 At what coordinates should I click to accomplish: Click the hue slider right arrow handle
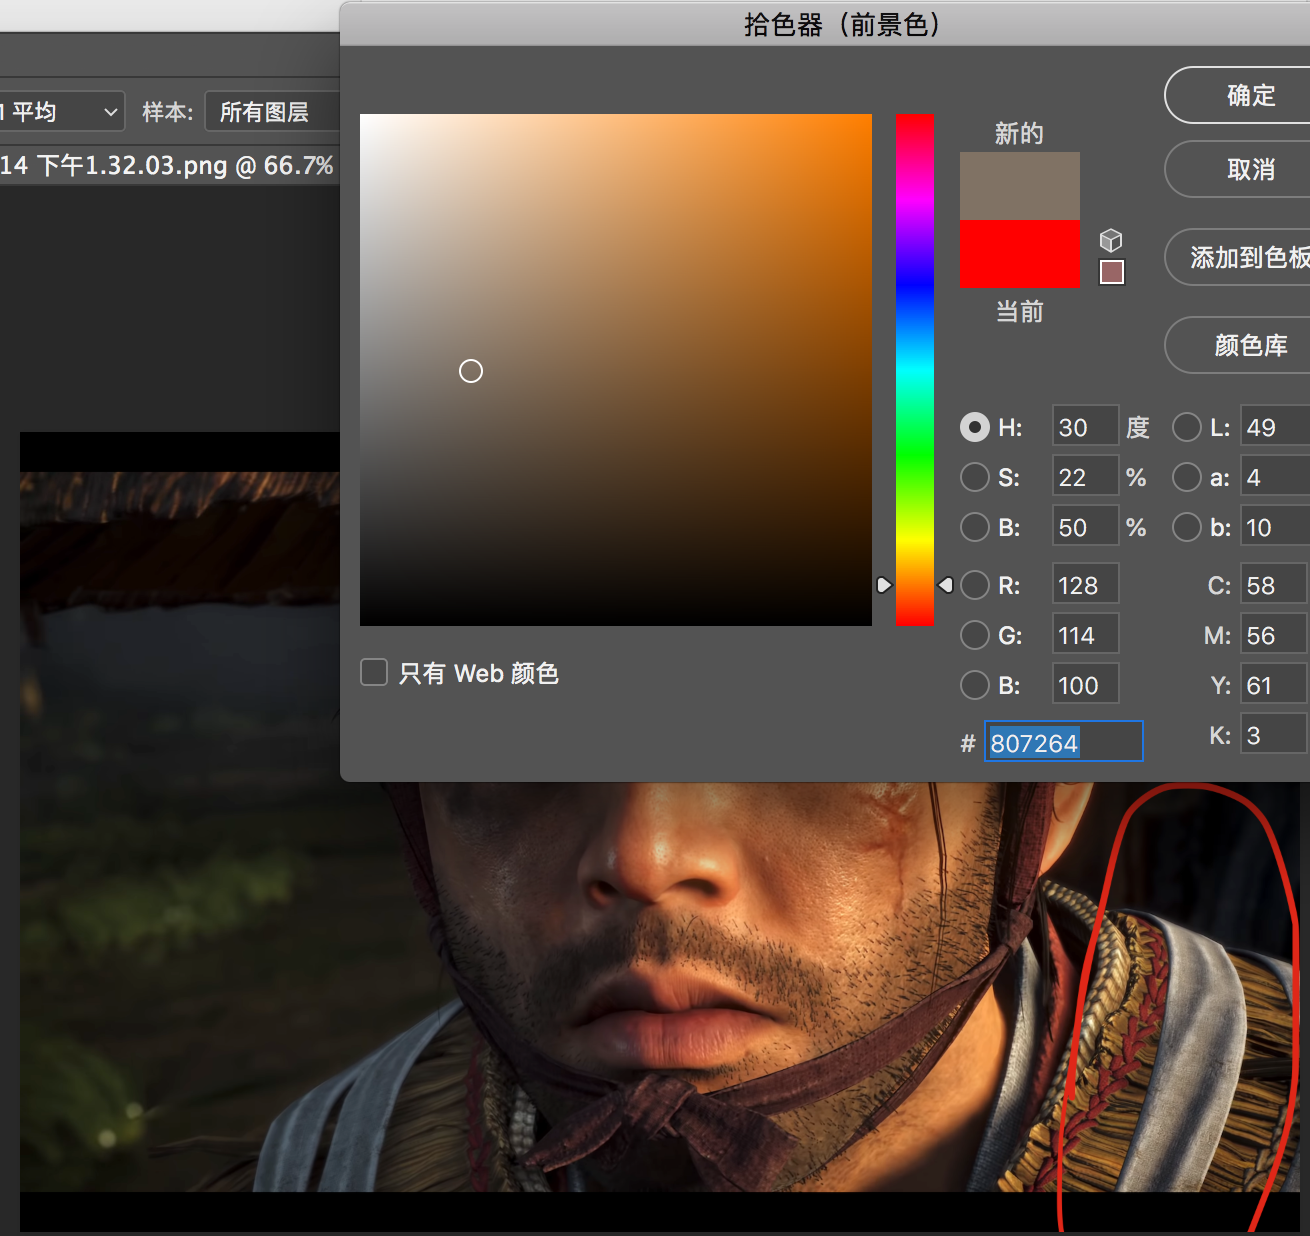pyautogui.click(x=945, y=585)
